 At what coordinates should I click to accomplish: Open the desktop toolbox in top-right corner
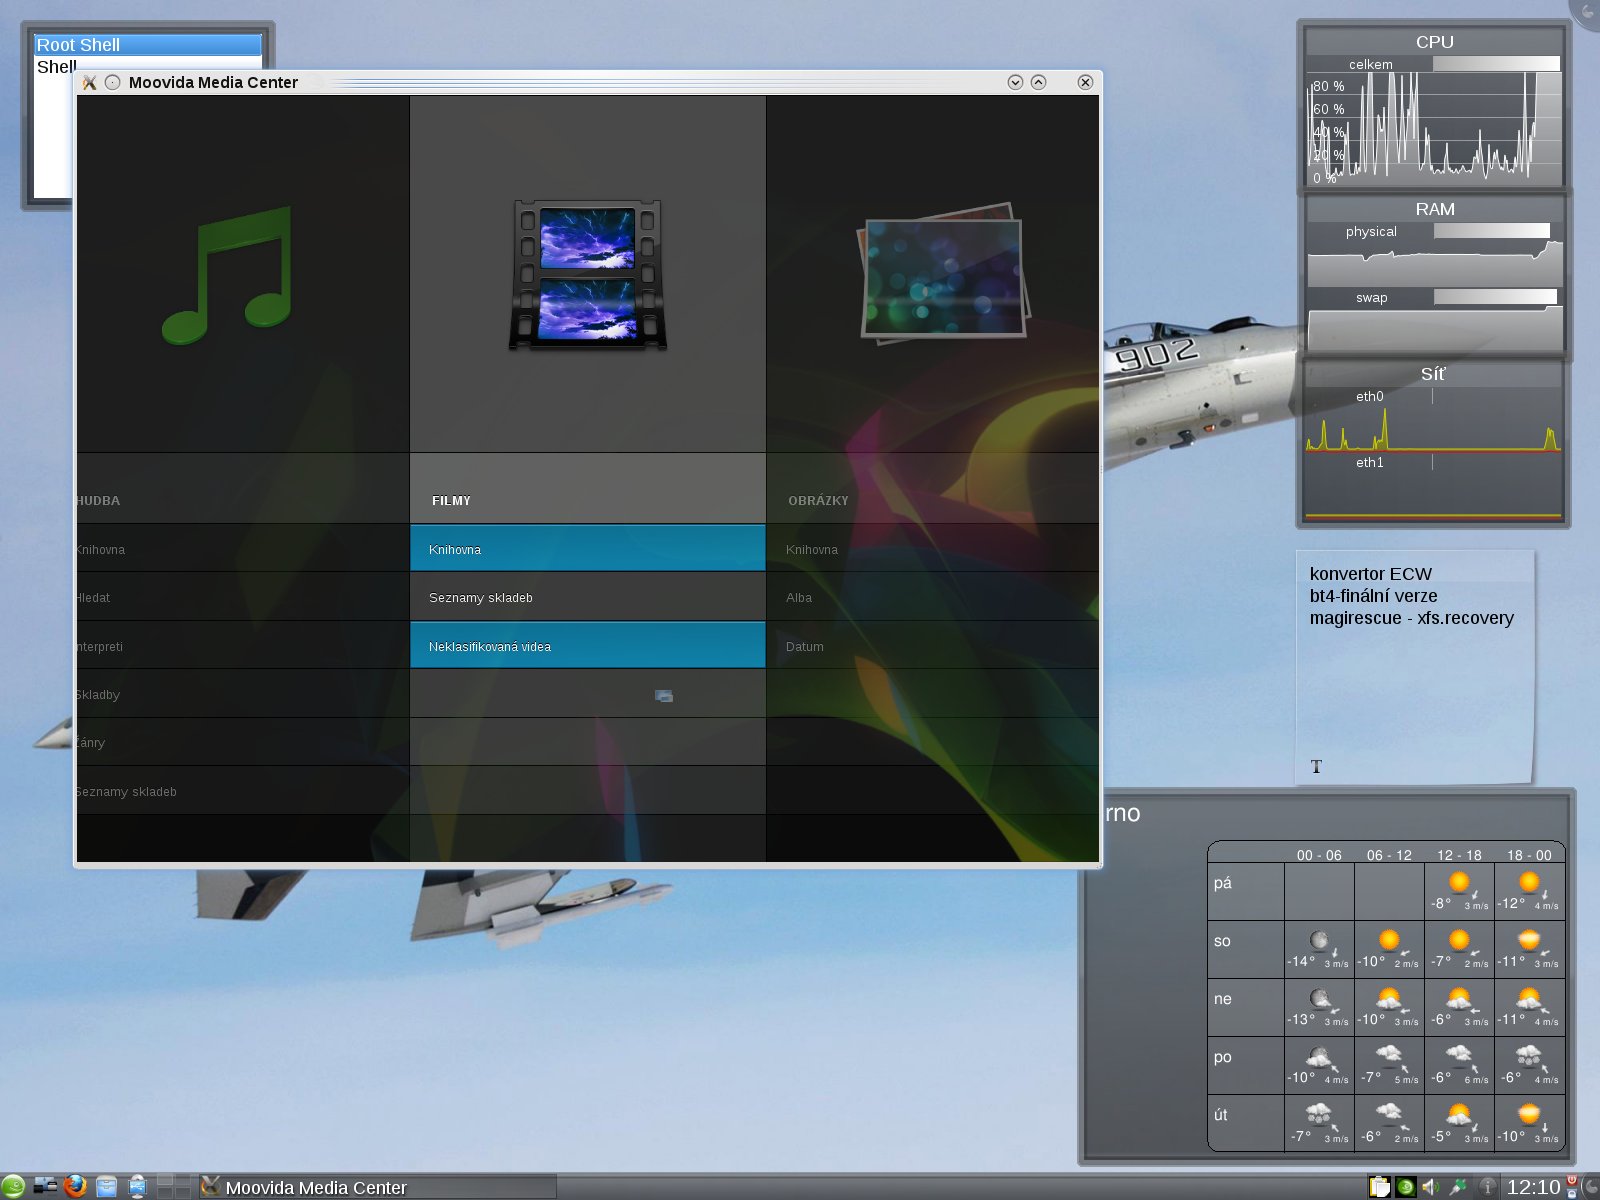(x=1588, y=10)
